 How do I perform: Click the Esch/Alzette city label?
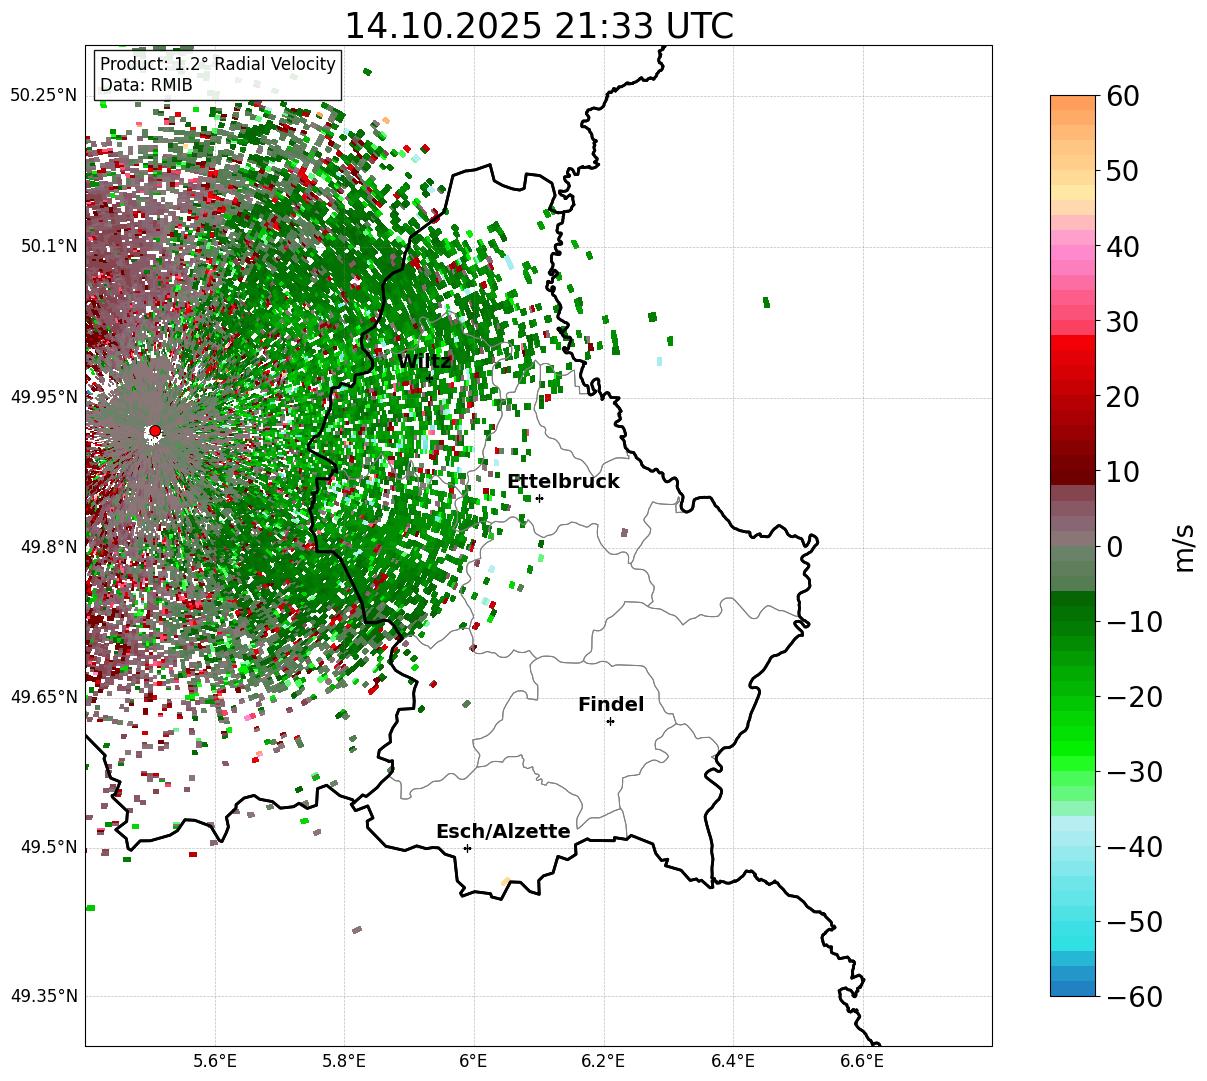coord(503,832)
